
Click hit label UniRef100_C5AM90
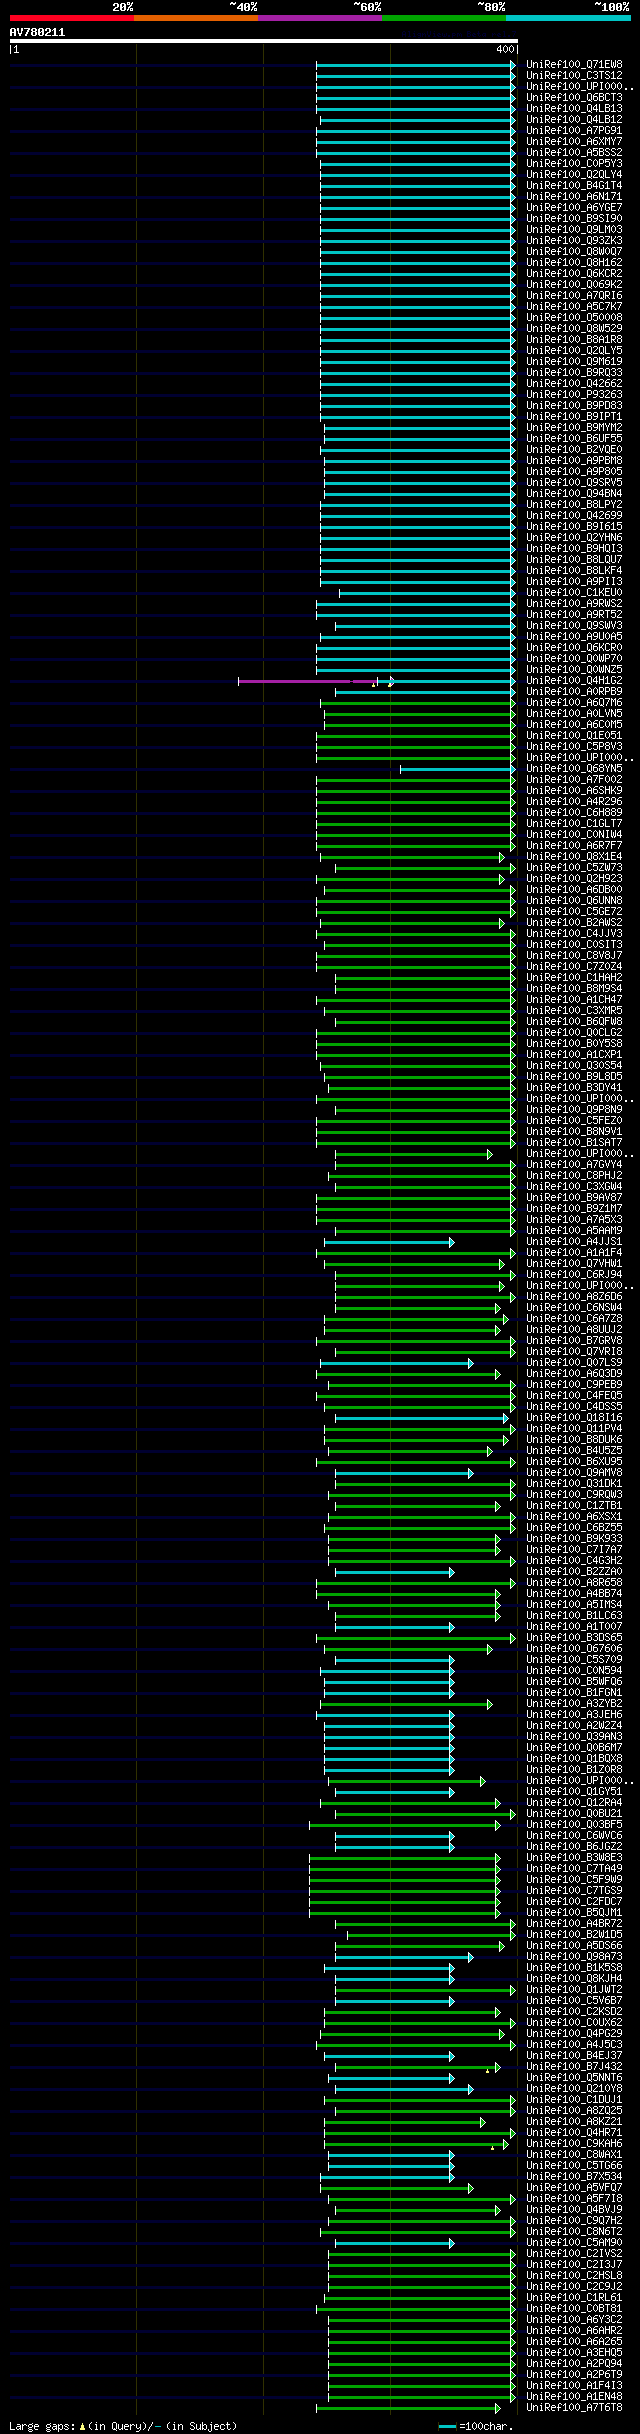coord(574,2243)
